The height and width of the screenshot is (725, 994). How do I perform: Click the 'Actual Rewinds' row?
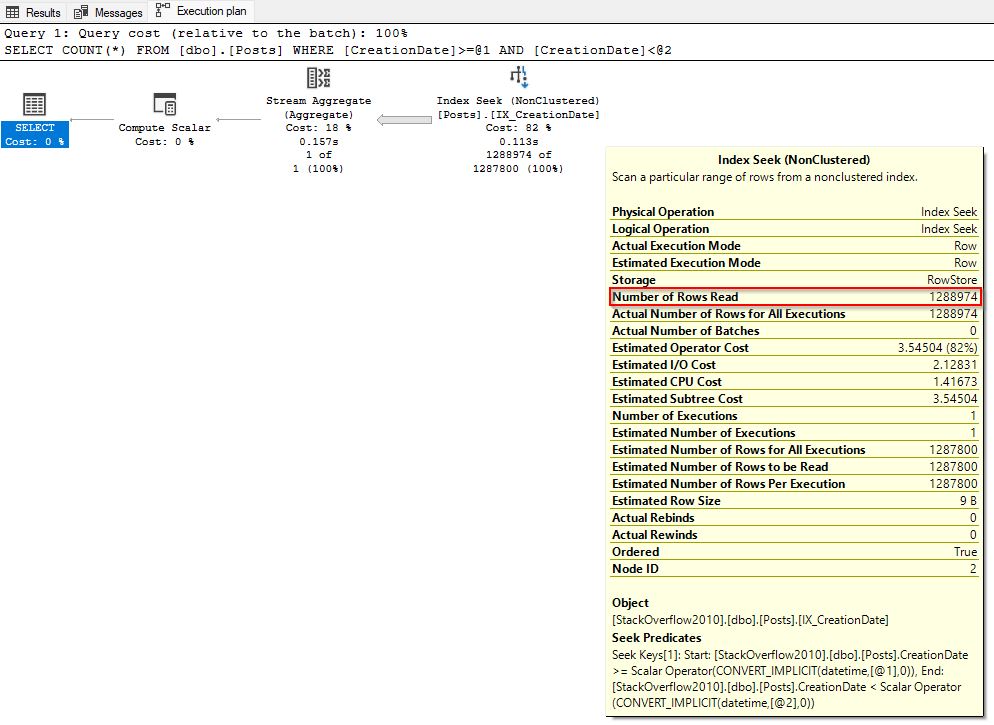point(795,535)
